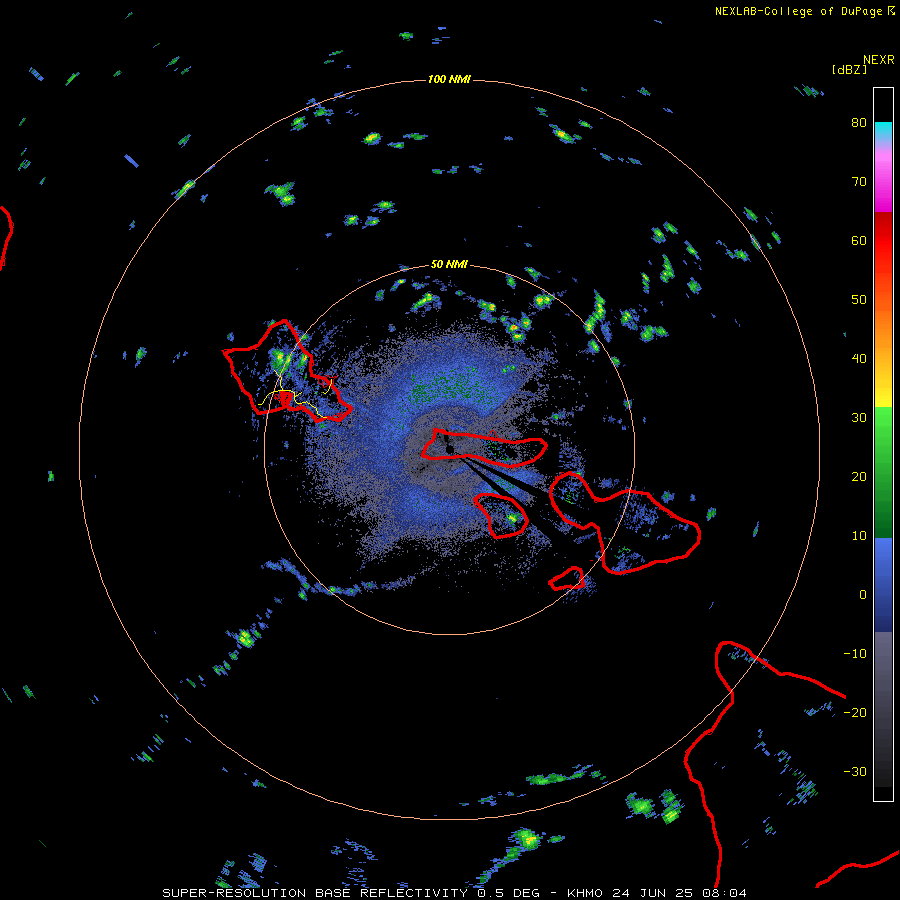Click the 30 dBZ scale value
The image size is (900, 900).
point(859,418)
